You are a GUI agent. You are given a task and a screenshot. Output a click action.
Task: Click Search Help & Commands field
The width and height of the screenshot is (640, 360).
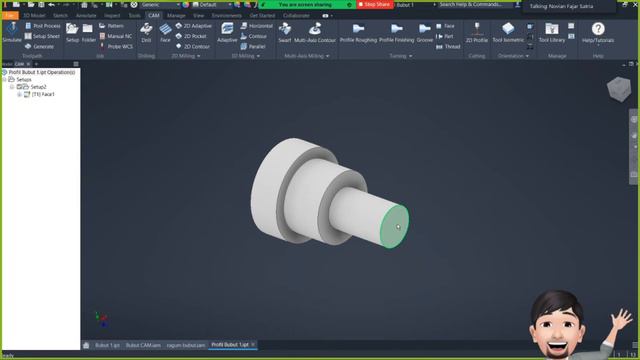(x=471, y=4)
